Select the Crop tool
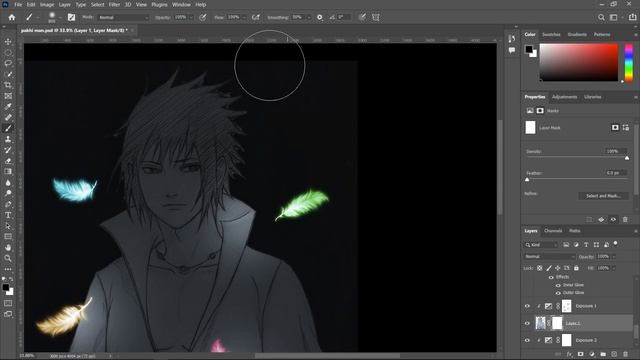 pos(8,85)
